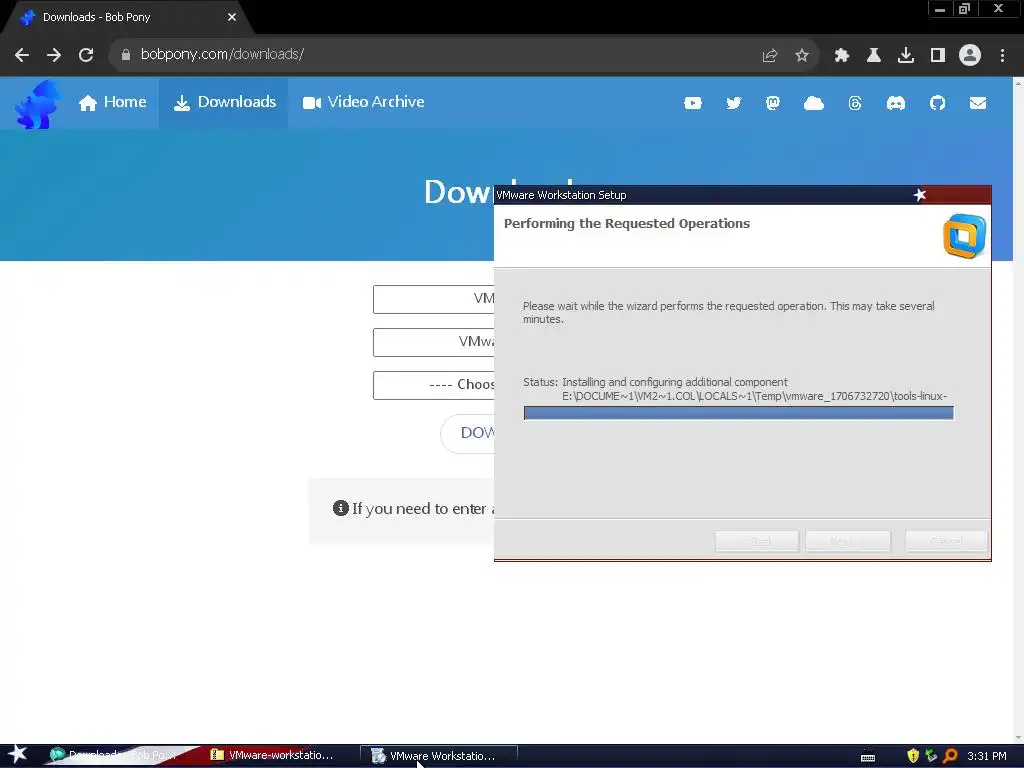Click the installation progress bar

739,413
